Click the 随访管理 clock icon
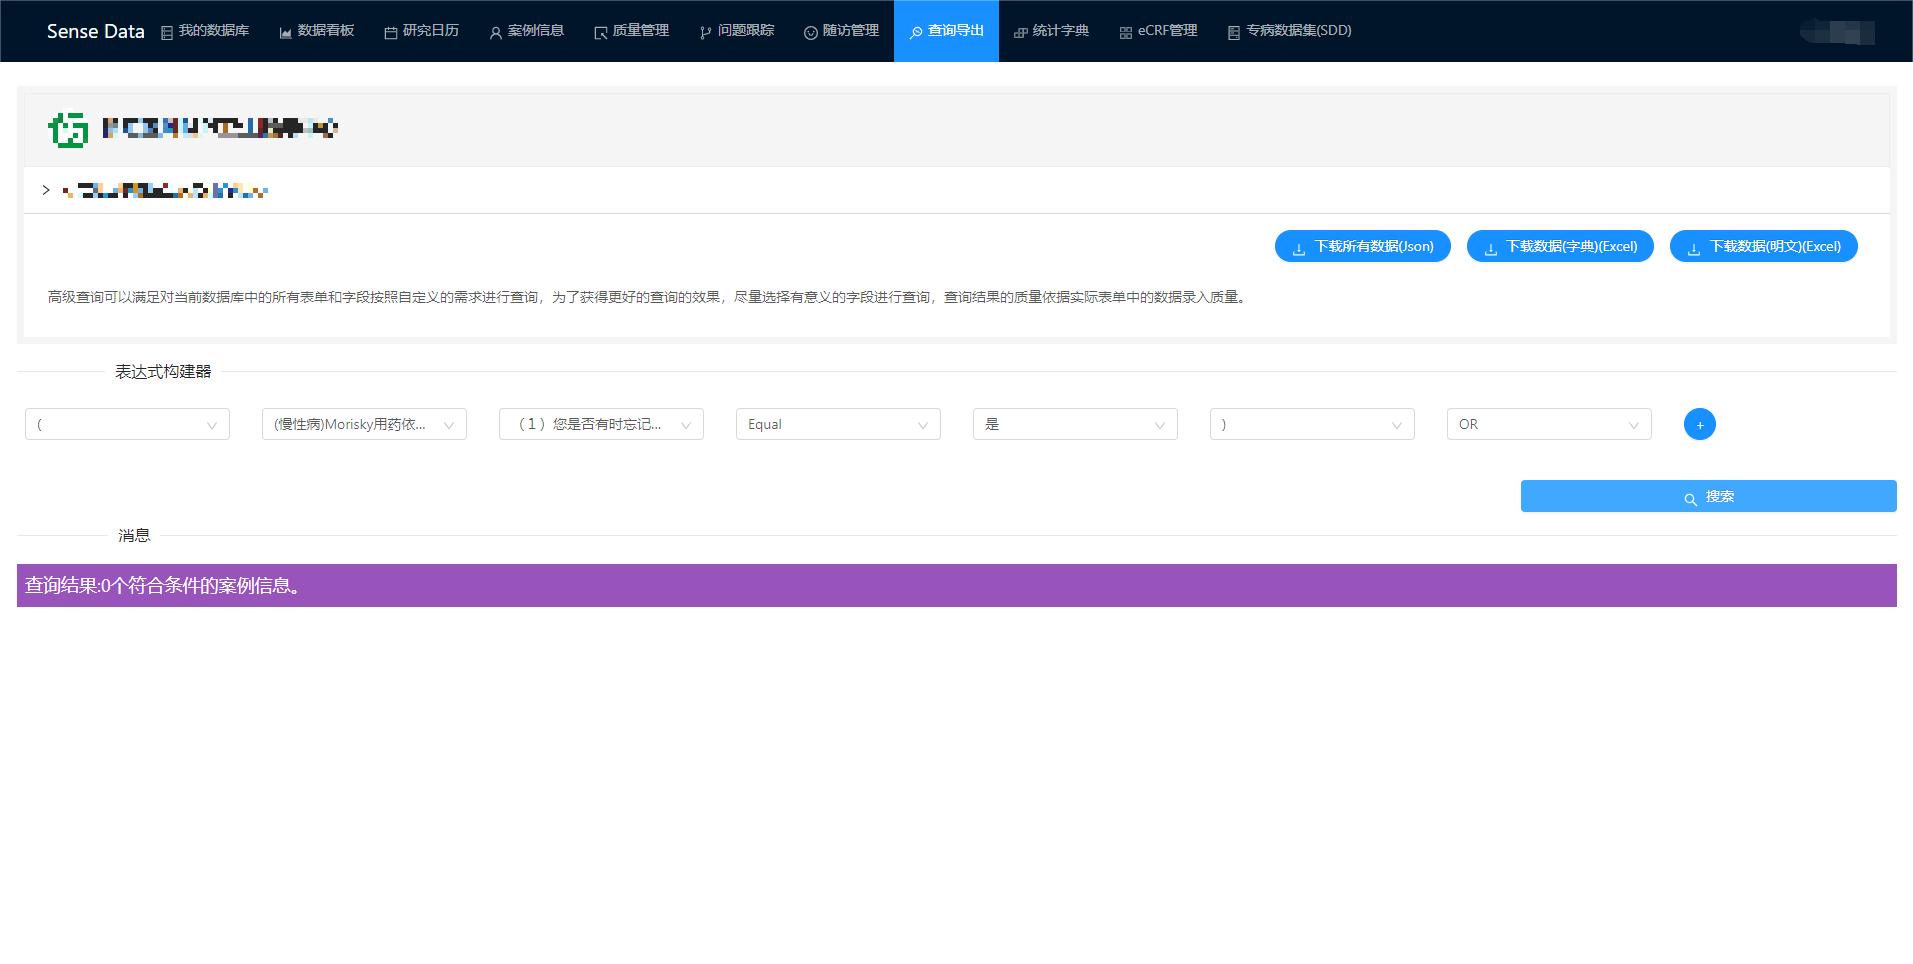This screenshot has height=964, width=1913. (x=811, y=33)
